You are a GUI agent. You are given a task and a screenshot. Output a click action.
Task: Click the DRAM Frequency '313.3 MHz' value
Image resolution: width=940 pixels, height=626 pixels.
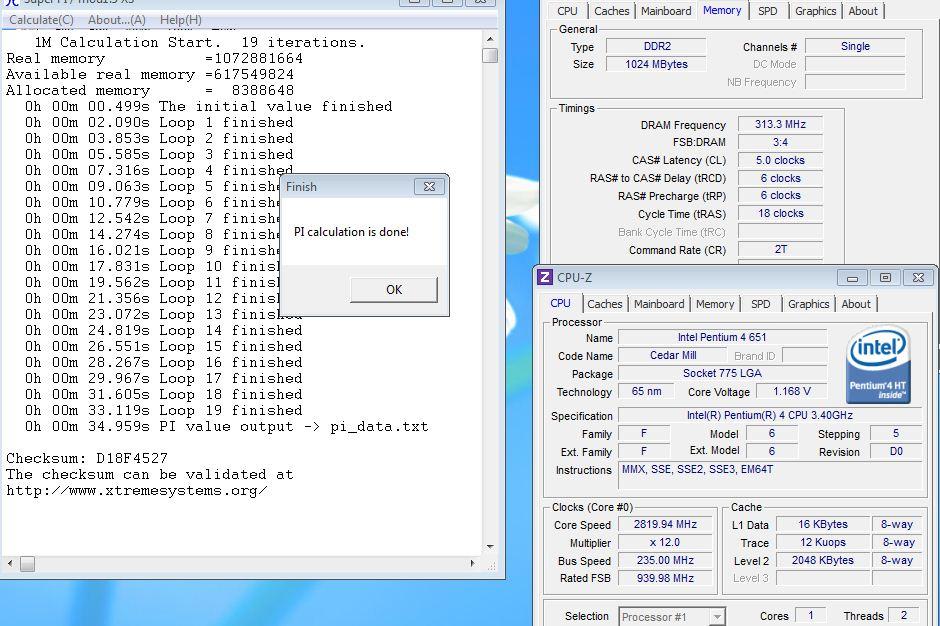click(780, 125)
